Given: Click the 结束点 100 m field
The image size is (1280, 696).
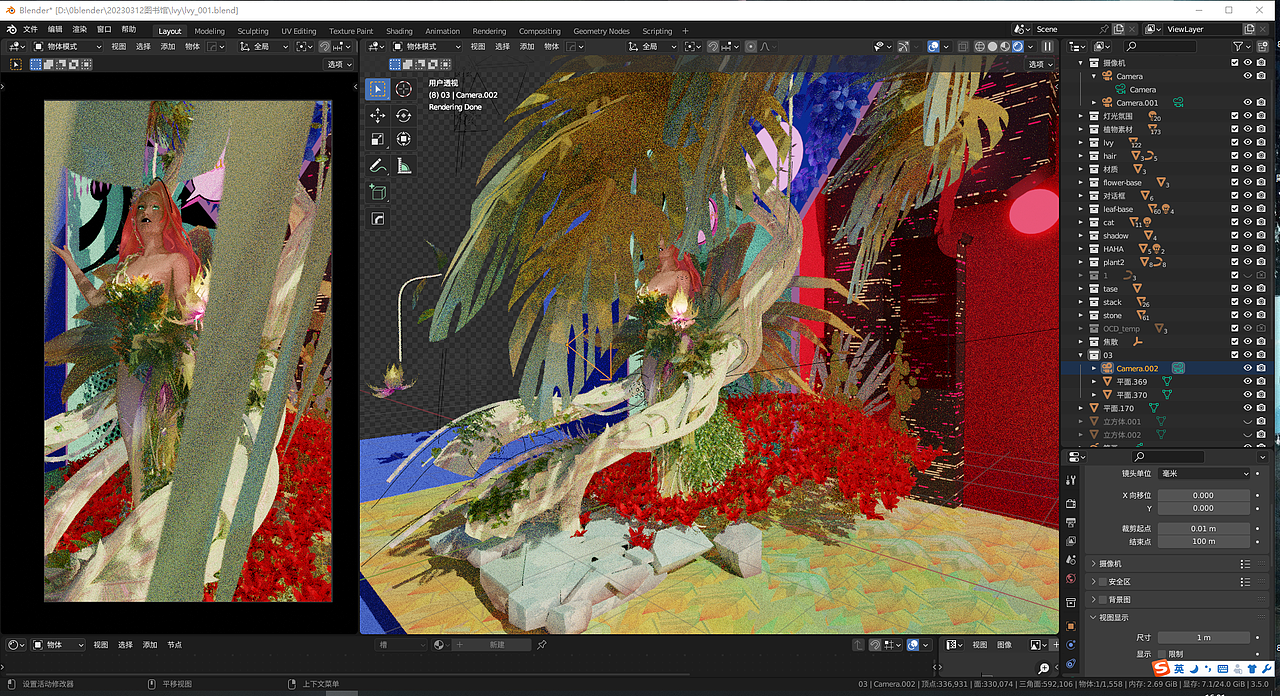Looking at the screenshot, I should (1204, 541).
